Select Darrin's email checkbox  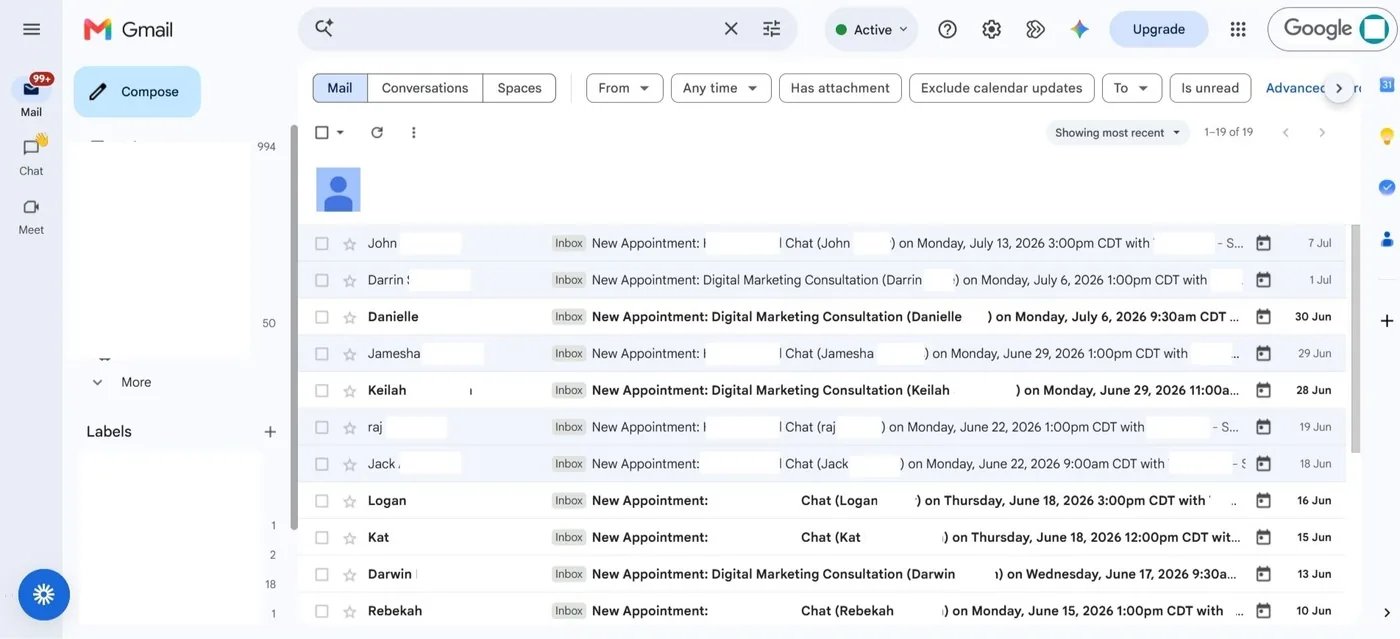coord(321,280)
